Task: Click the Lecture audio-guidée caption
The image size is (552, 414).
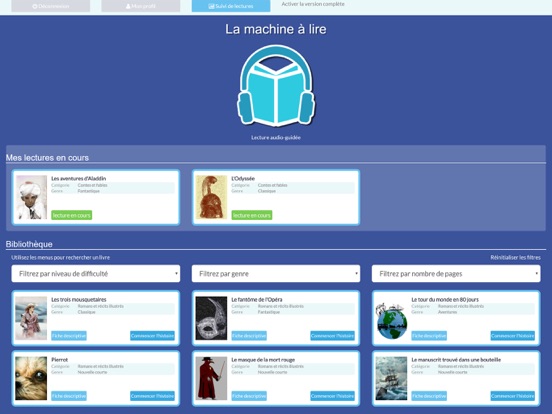Action: [x=276, y=138]
